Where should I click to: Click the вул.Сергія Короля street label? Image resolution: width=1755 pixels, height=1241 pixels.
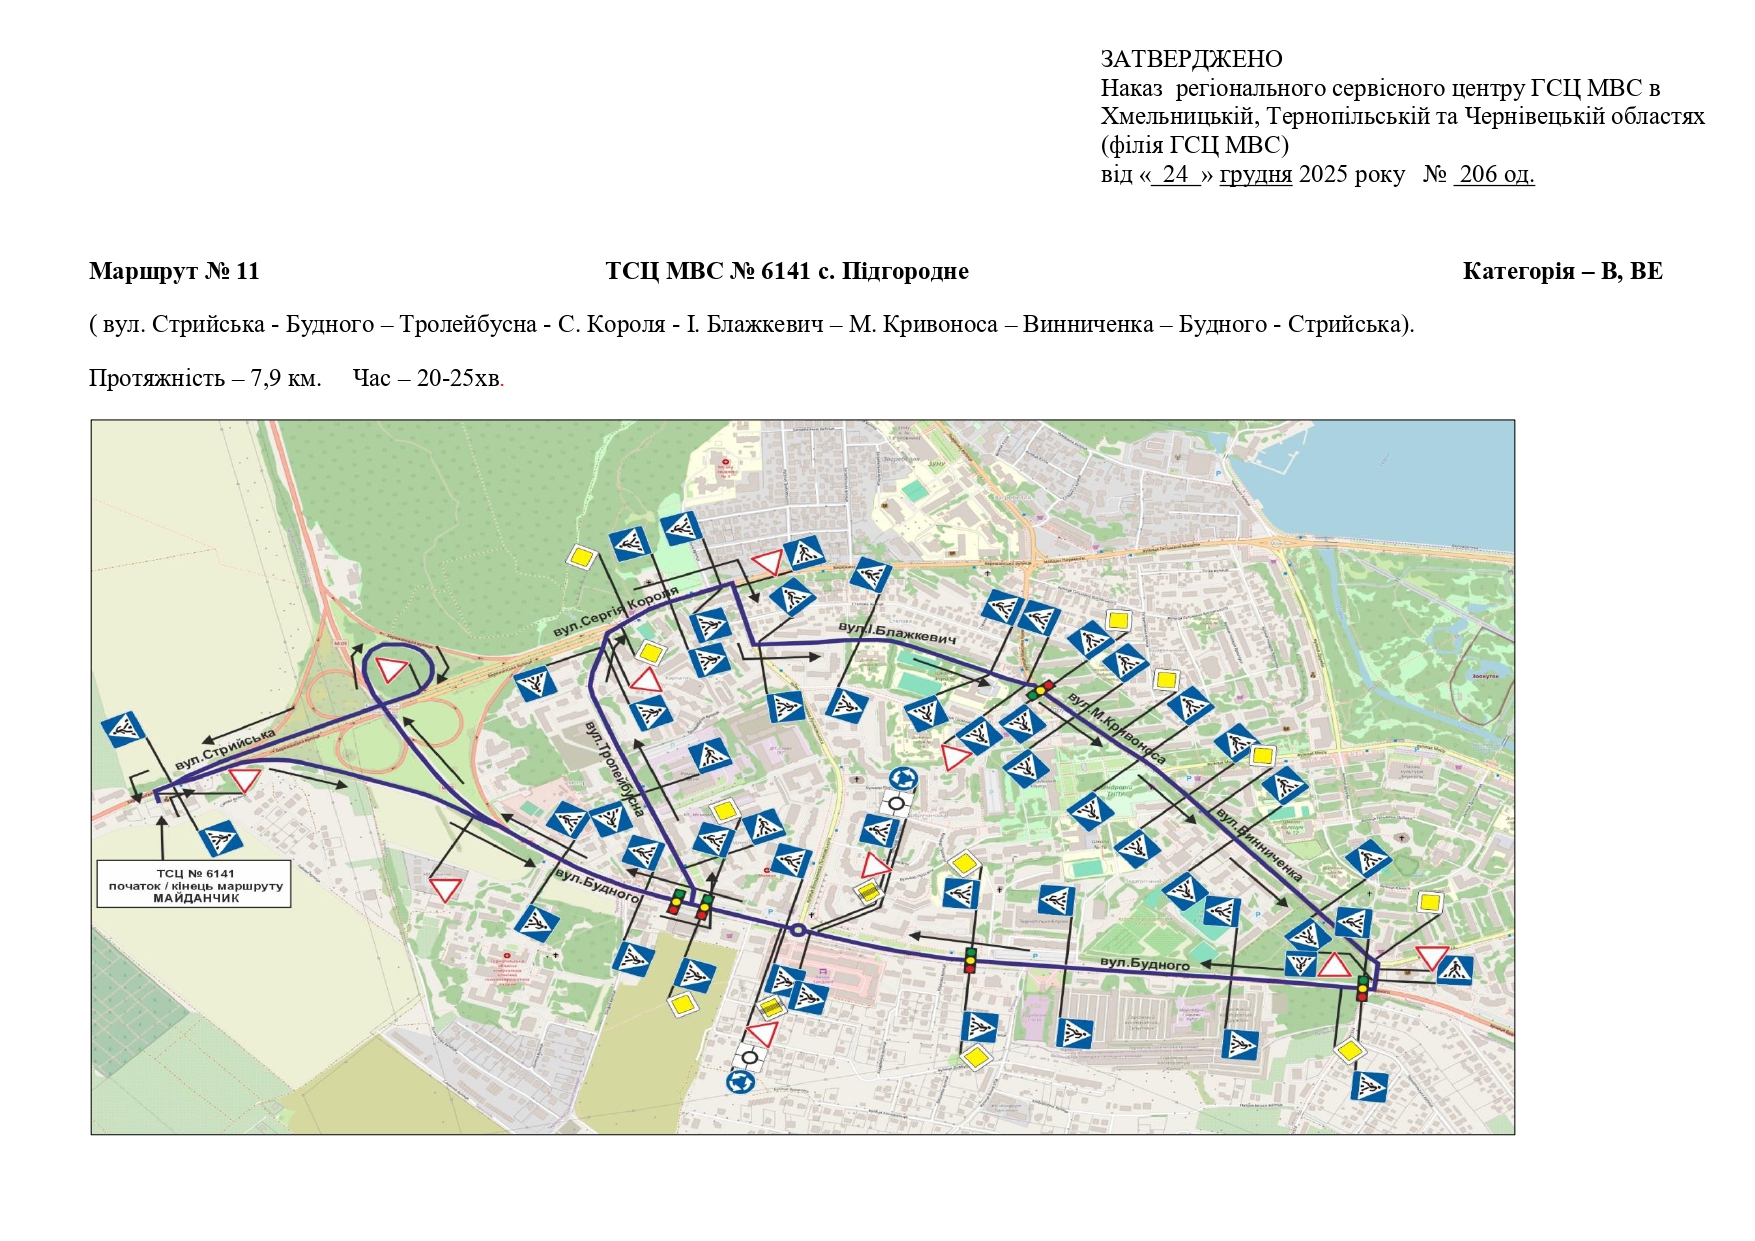click(615, 613)
